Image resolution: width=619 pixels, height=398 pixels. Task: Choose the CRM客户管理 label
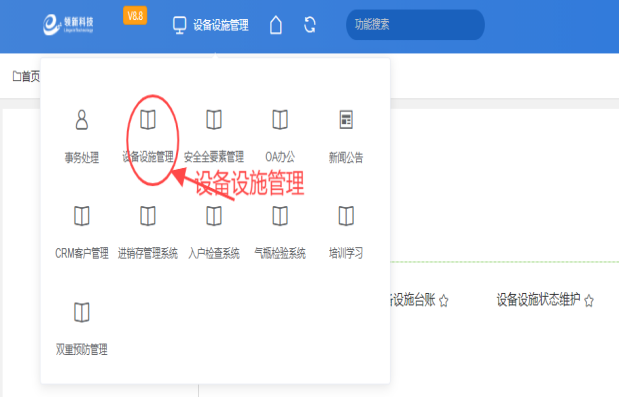(82, 253)
